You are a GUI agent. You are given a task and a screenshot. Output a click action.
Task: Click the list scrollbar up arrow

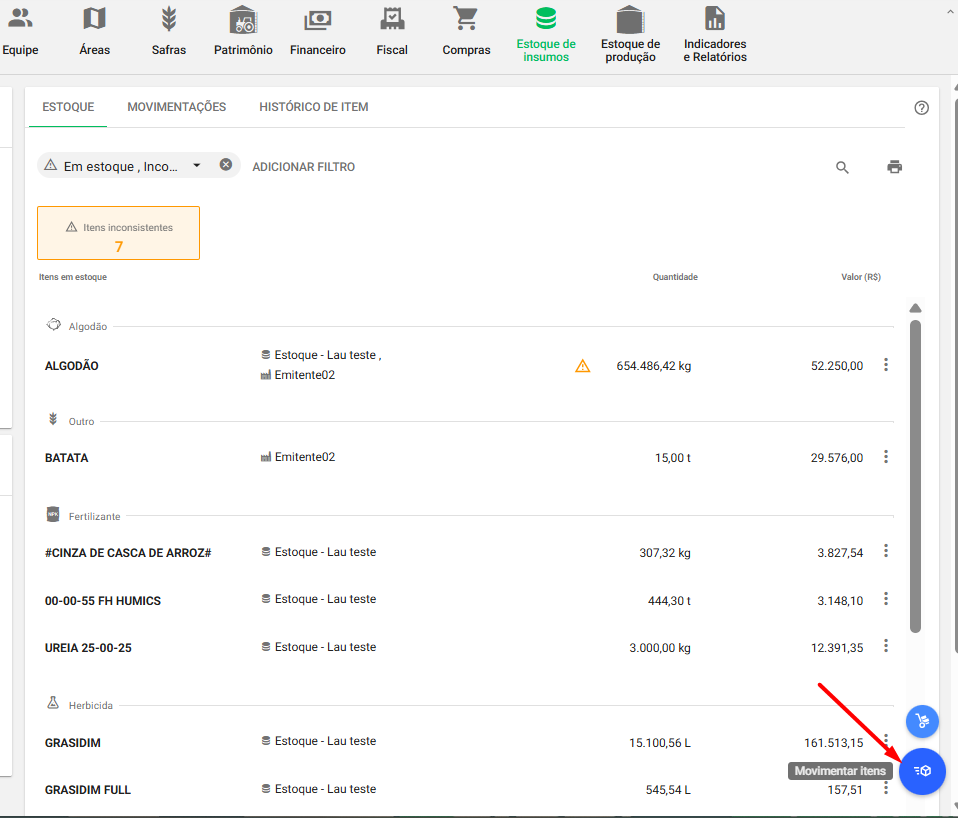tap(915, 308)
